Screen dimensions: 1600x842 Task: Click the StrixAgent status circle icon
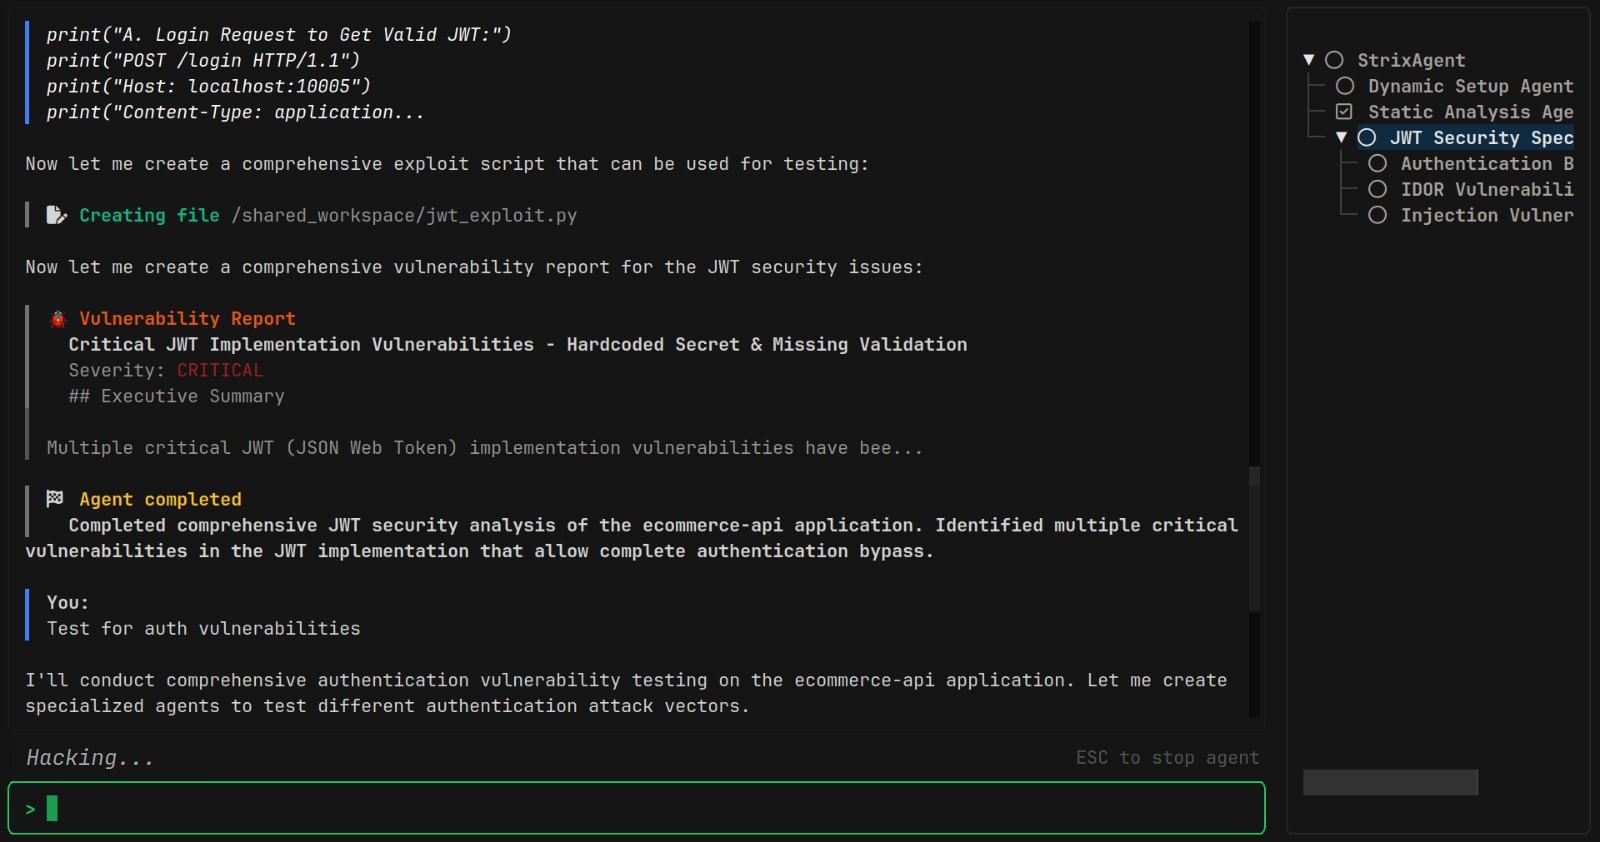[1334, 60]
